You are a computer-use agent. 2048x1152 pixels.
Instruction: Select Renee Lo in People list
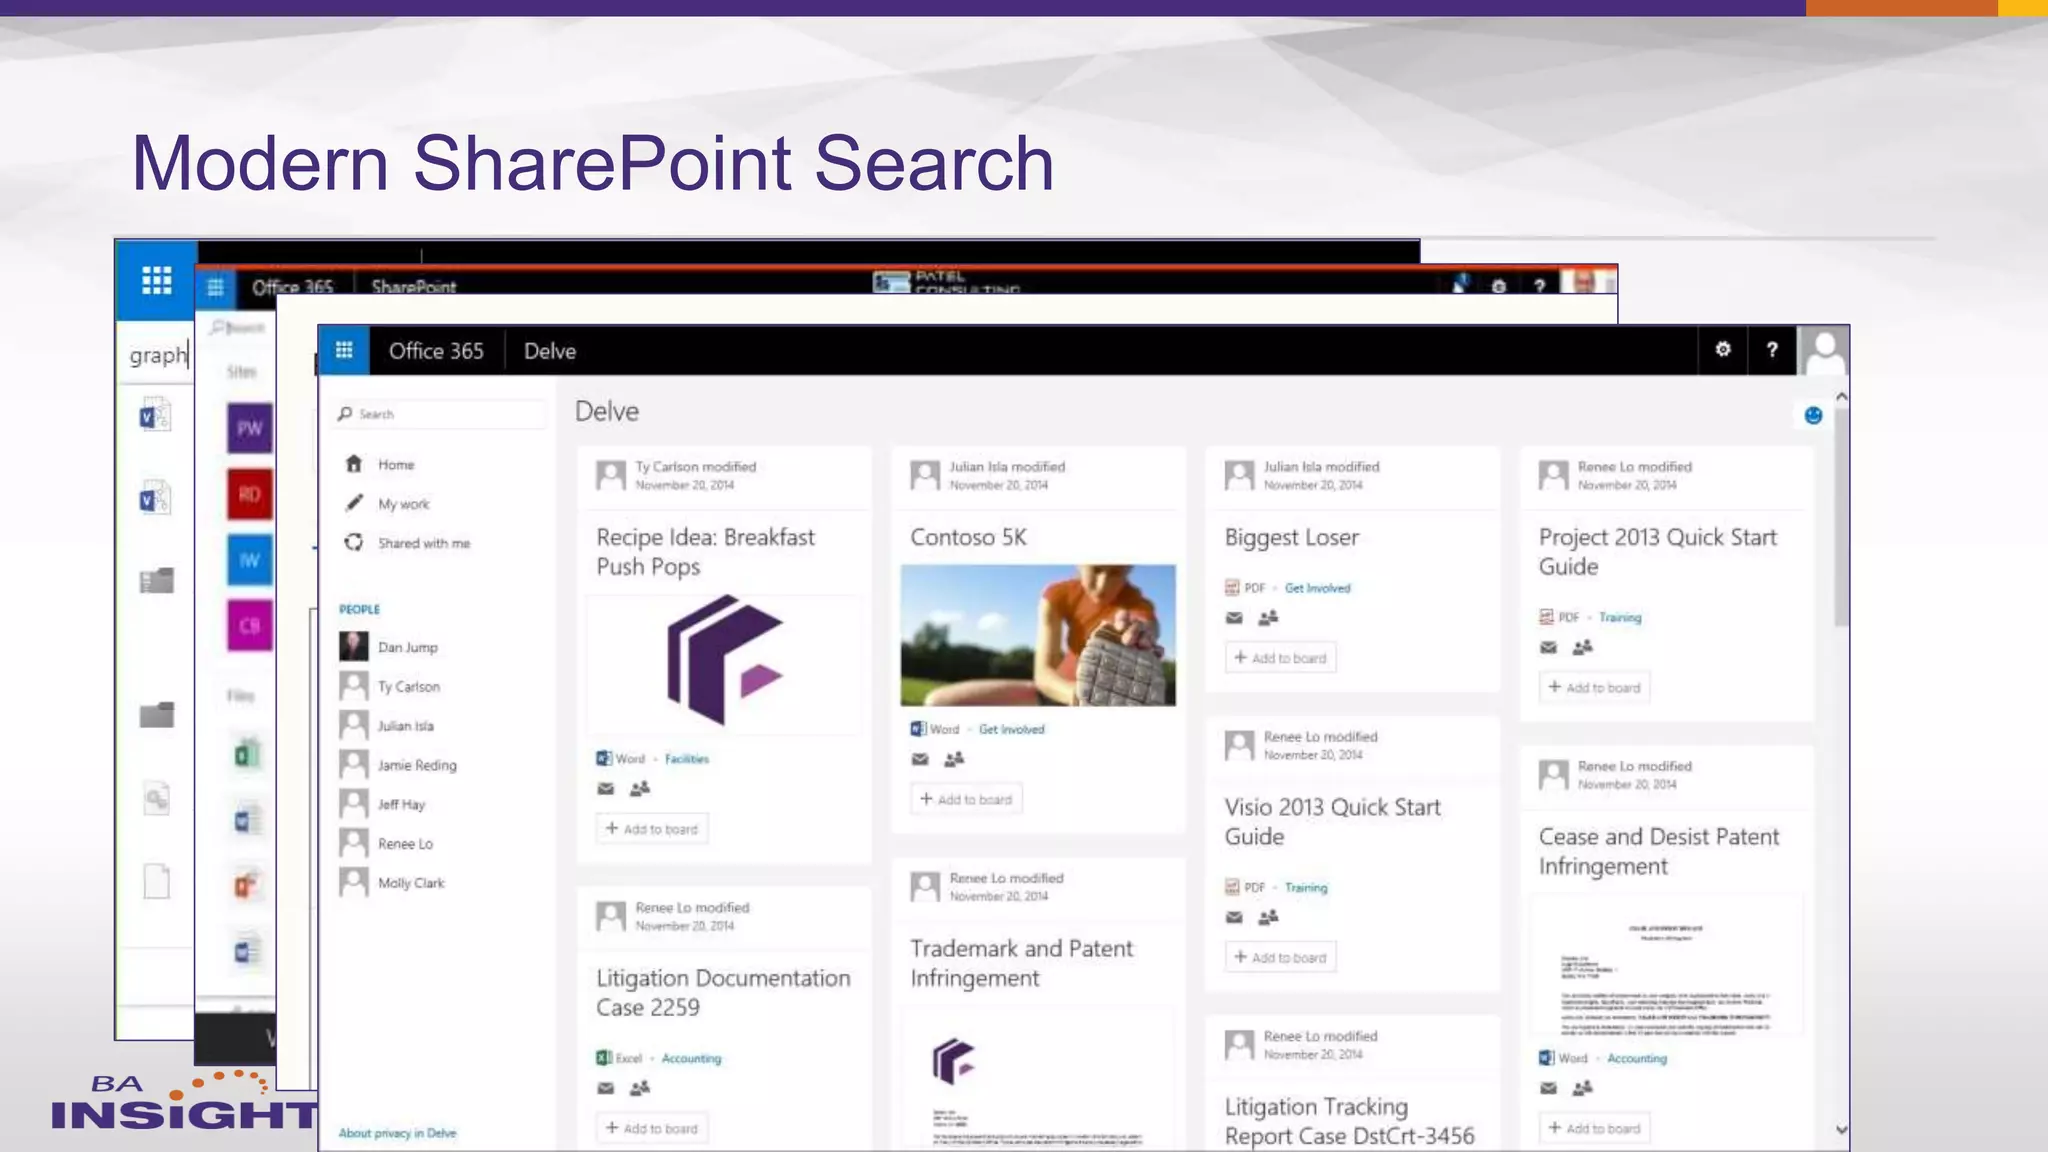click(405, 844)
